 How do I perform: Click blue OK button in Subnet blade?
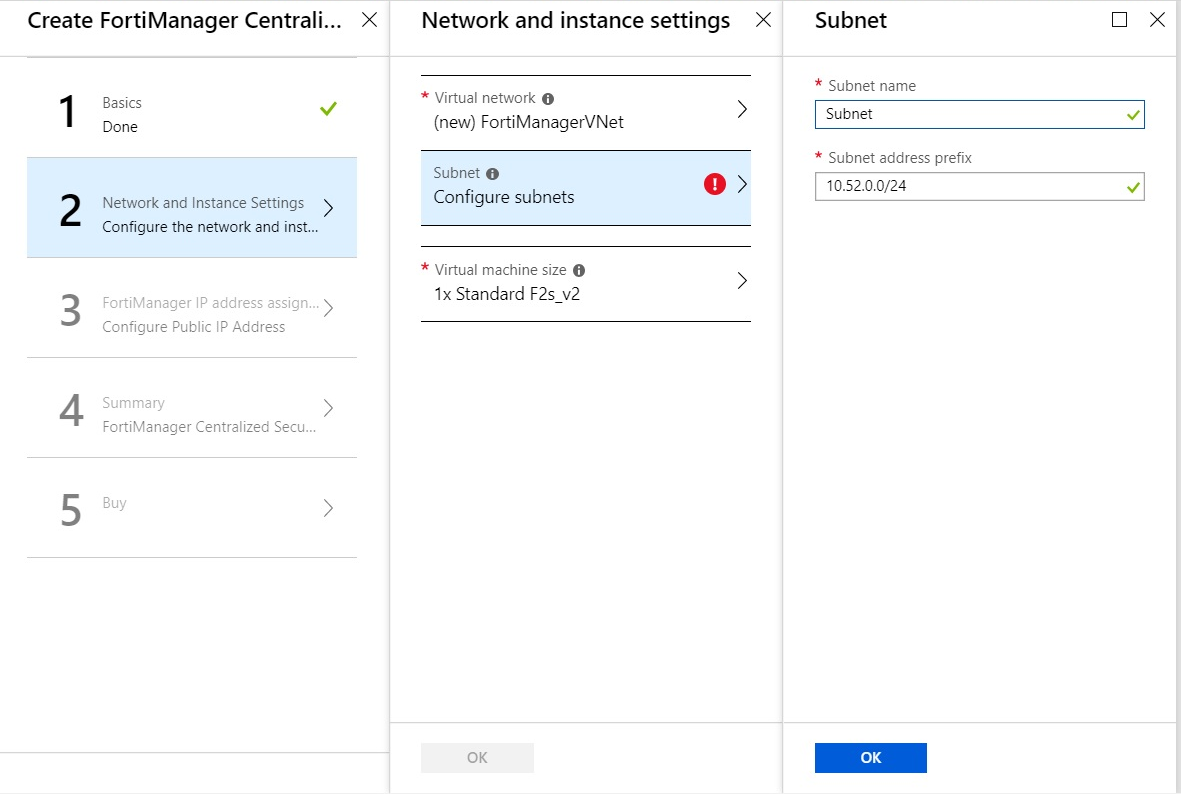(x=870, y=758)
